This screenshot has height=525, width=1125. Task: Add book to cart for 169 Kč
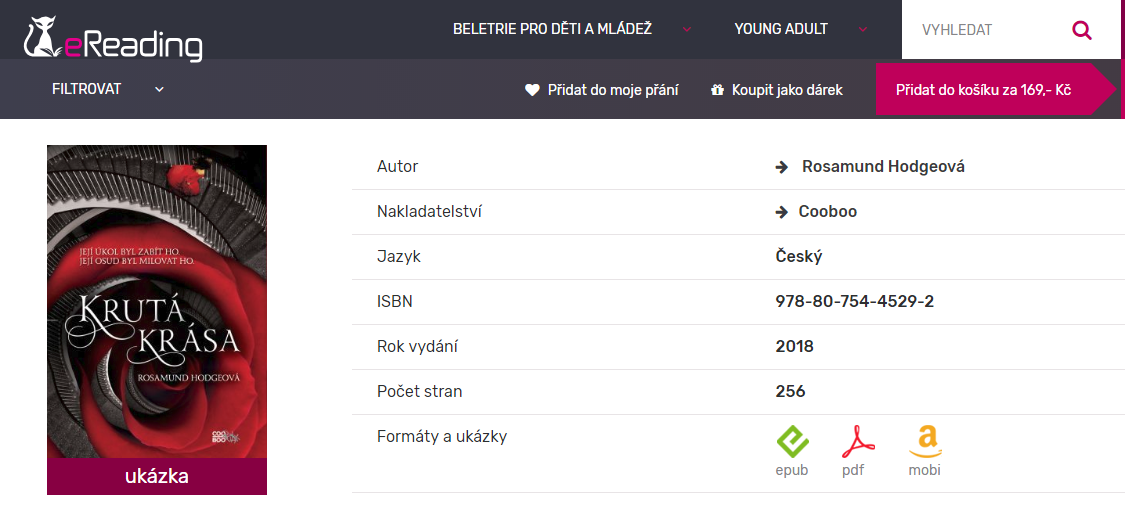[984, 90]
